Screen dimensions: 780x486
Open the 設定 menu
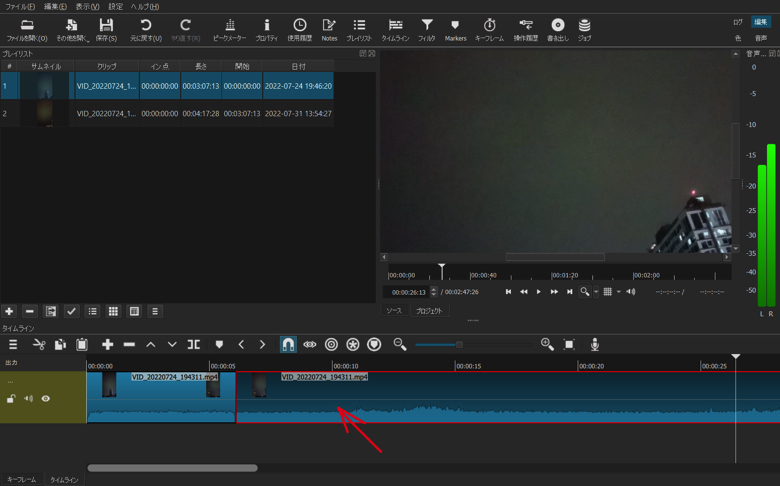pyautogui.click(x=115, y=6)
